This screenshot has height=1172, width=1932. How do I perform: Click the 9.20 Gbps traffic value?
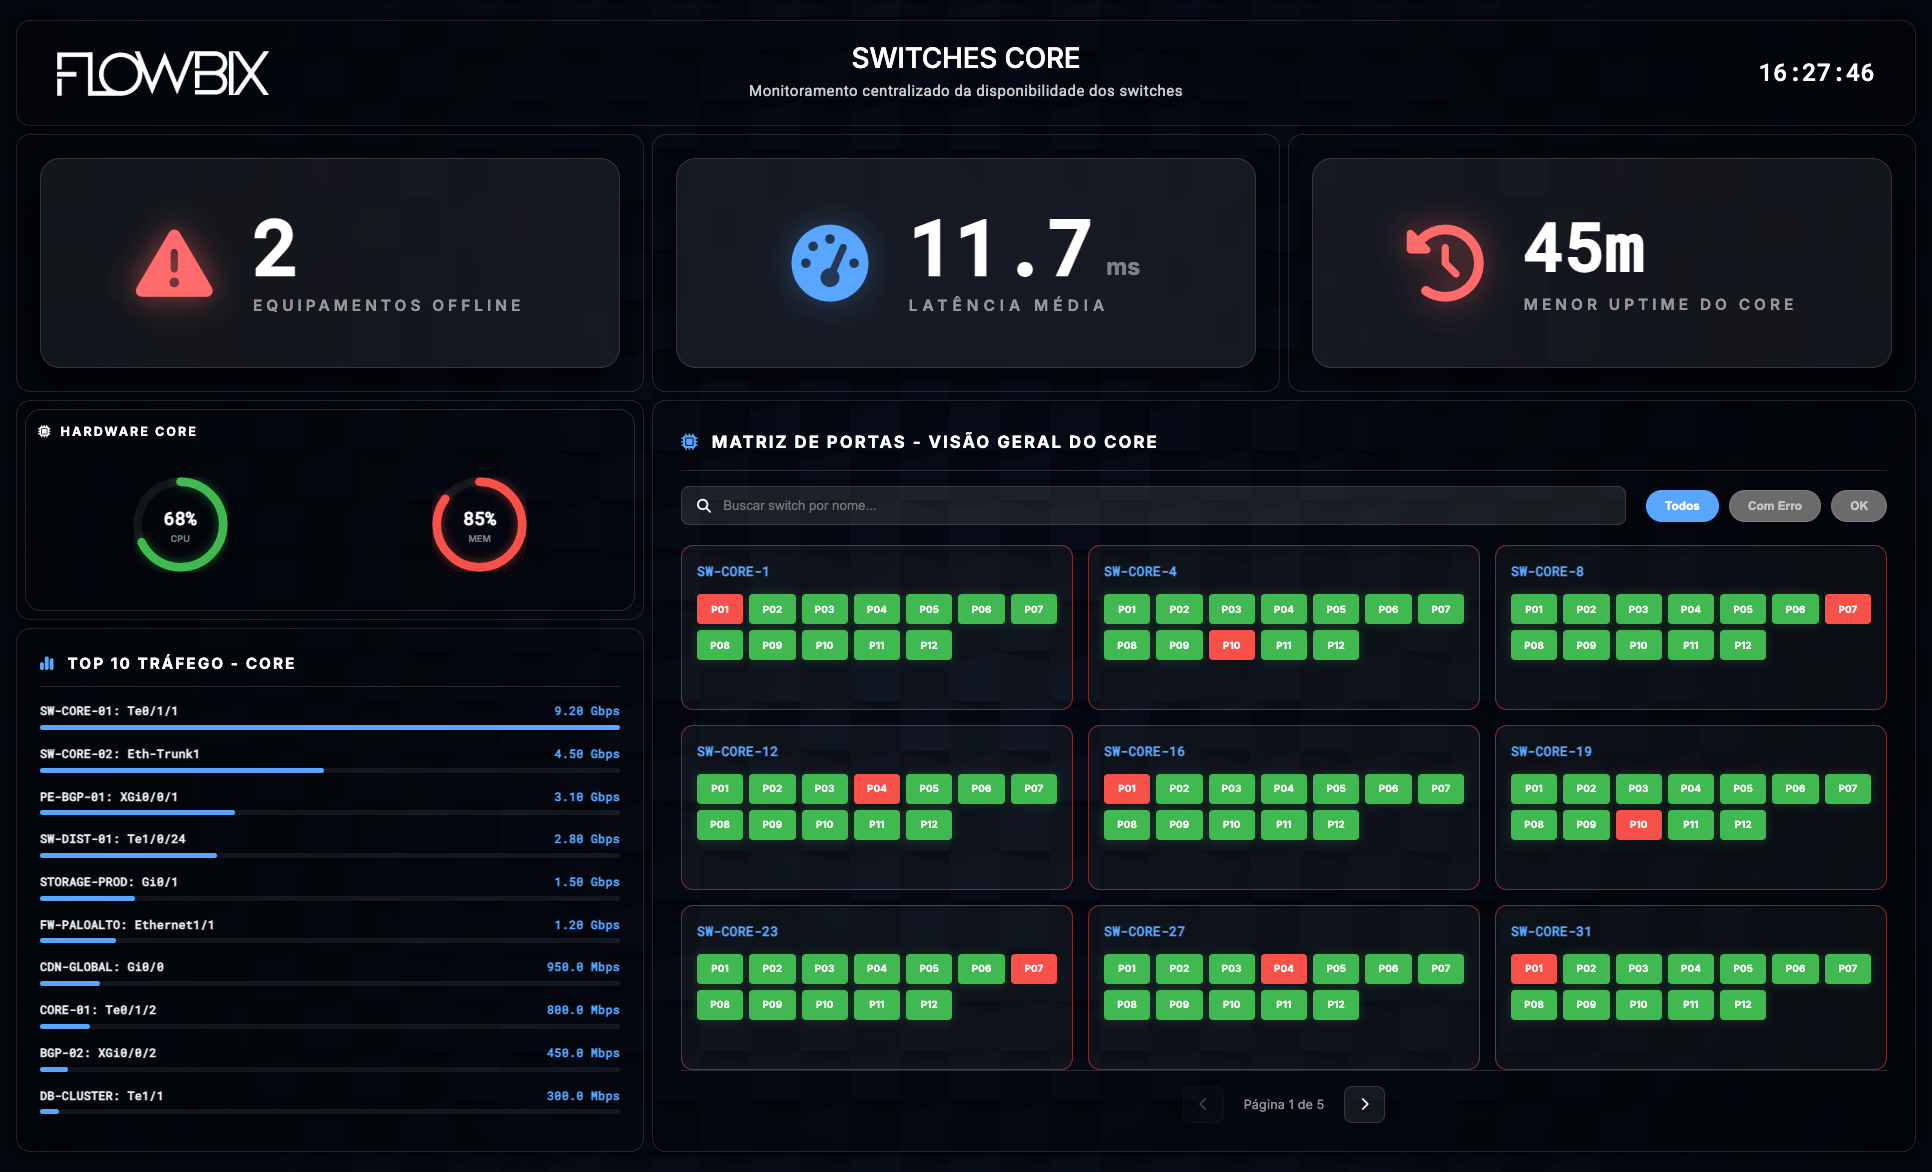pyautogui.click(x=587, y=711)
